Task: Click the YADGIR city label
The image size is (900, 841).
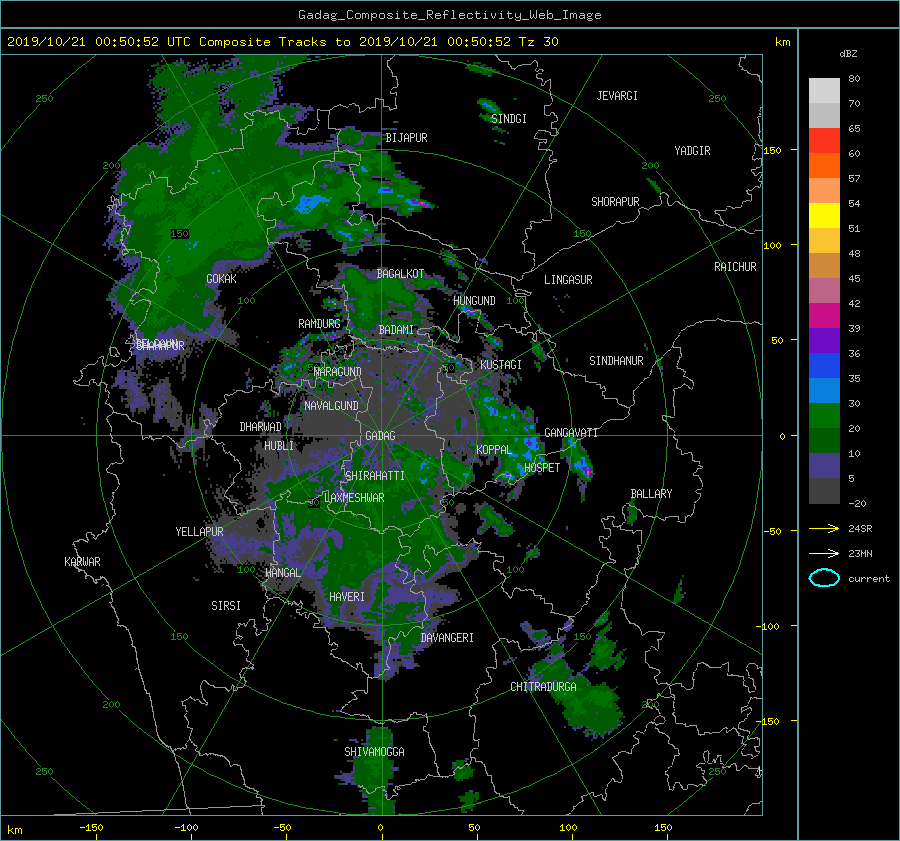Action: pyautogui.click(x=692, y=151)
